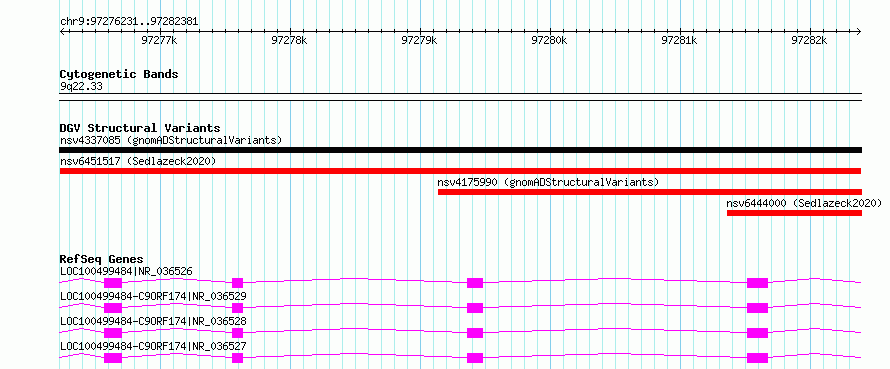Click the third exon of NR_036529
Image resolution: width=890 pixels, height=369 pixels.
(475, 308)
